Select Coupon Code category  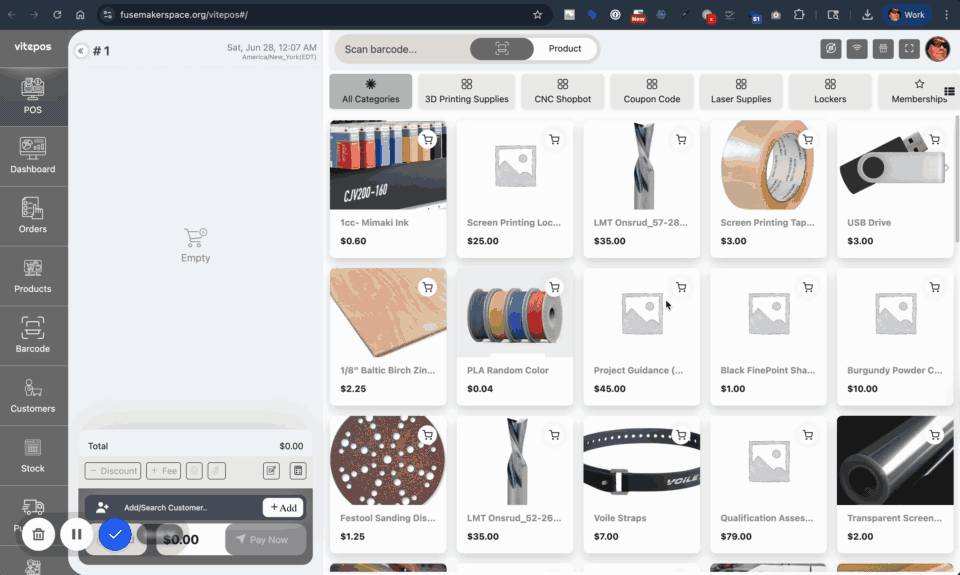pos(652,91)
